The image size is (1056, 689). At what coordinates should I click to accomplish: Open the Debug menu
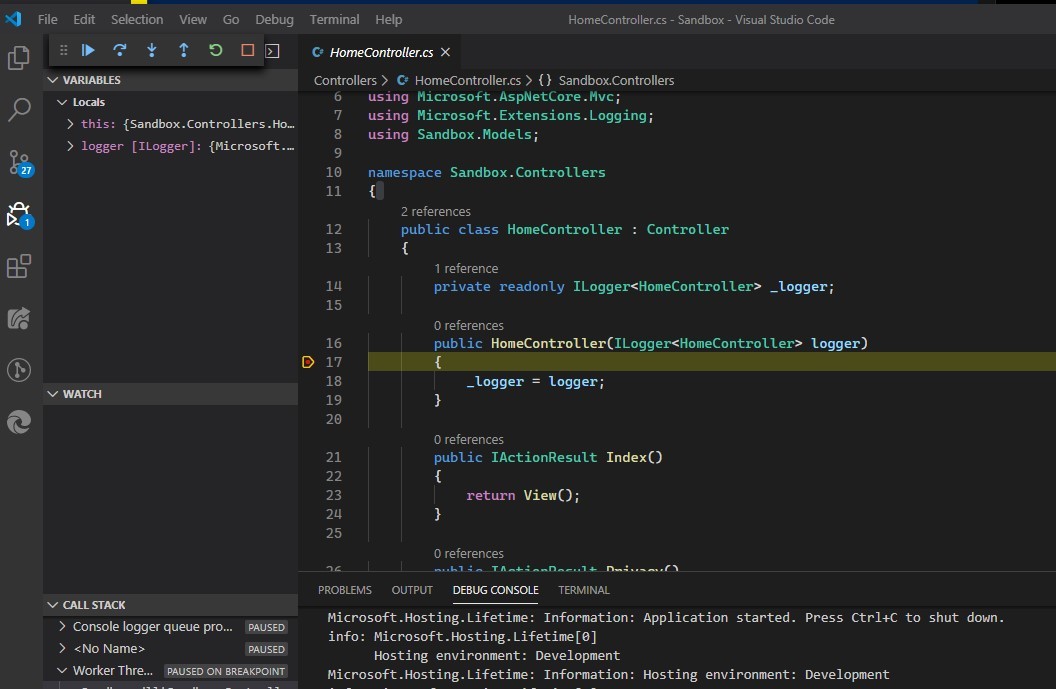[274, 20]
